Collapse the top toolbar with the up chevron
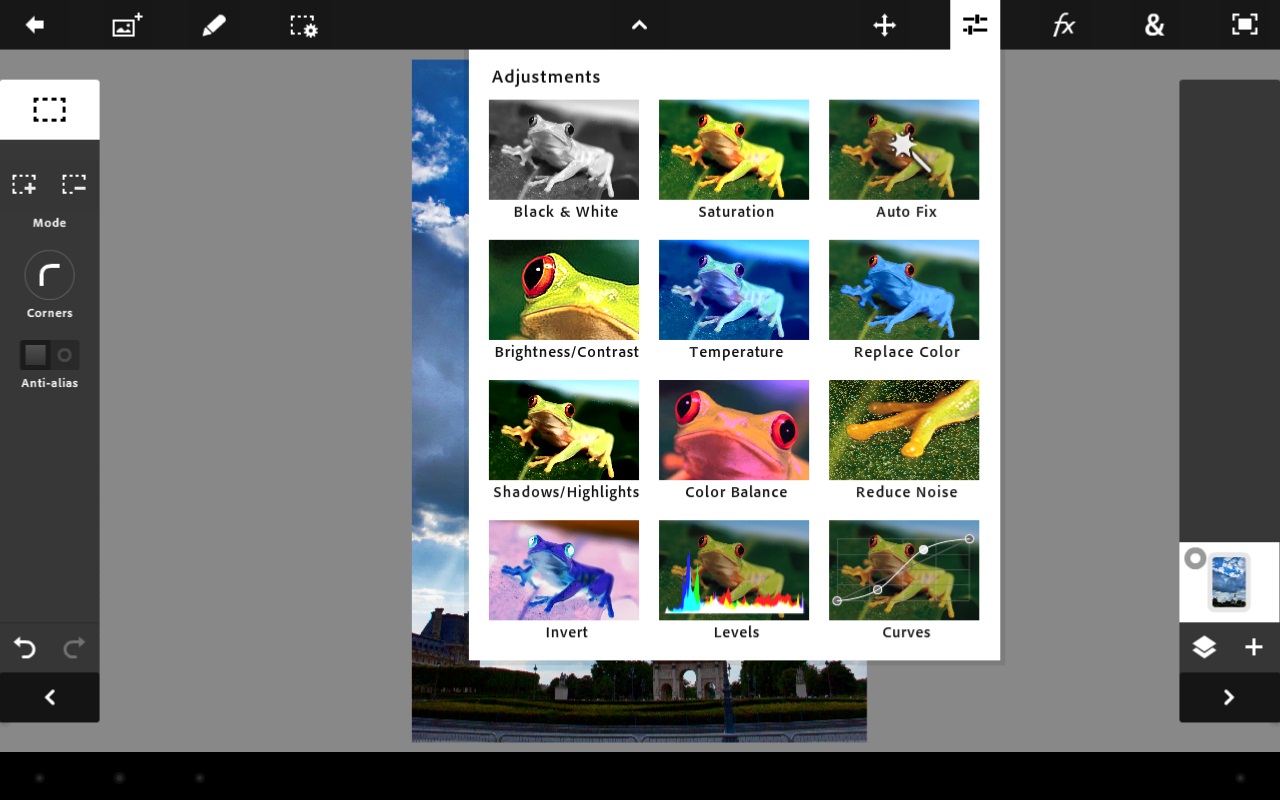 click(x=639, y=25)
